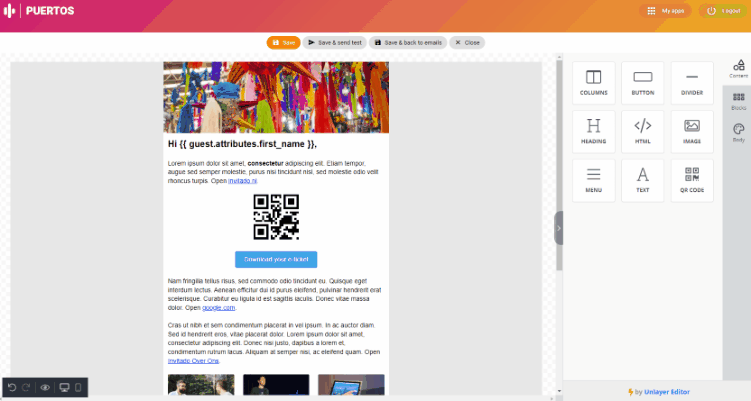Toggle preview with the eye icon
This screenshot has width=751, height=401.
pyautogui.click(x=45, y=387)
